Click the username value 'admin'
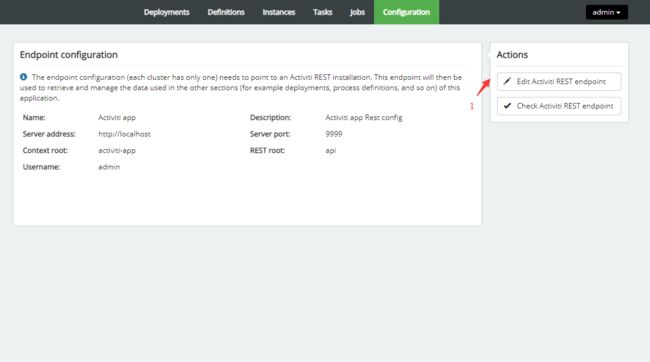The image size is (650, 362). (109, 167)
